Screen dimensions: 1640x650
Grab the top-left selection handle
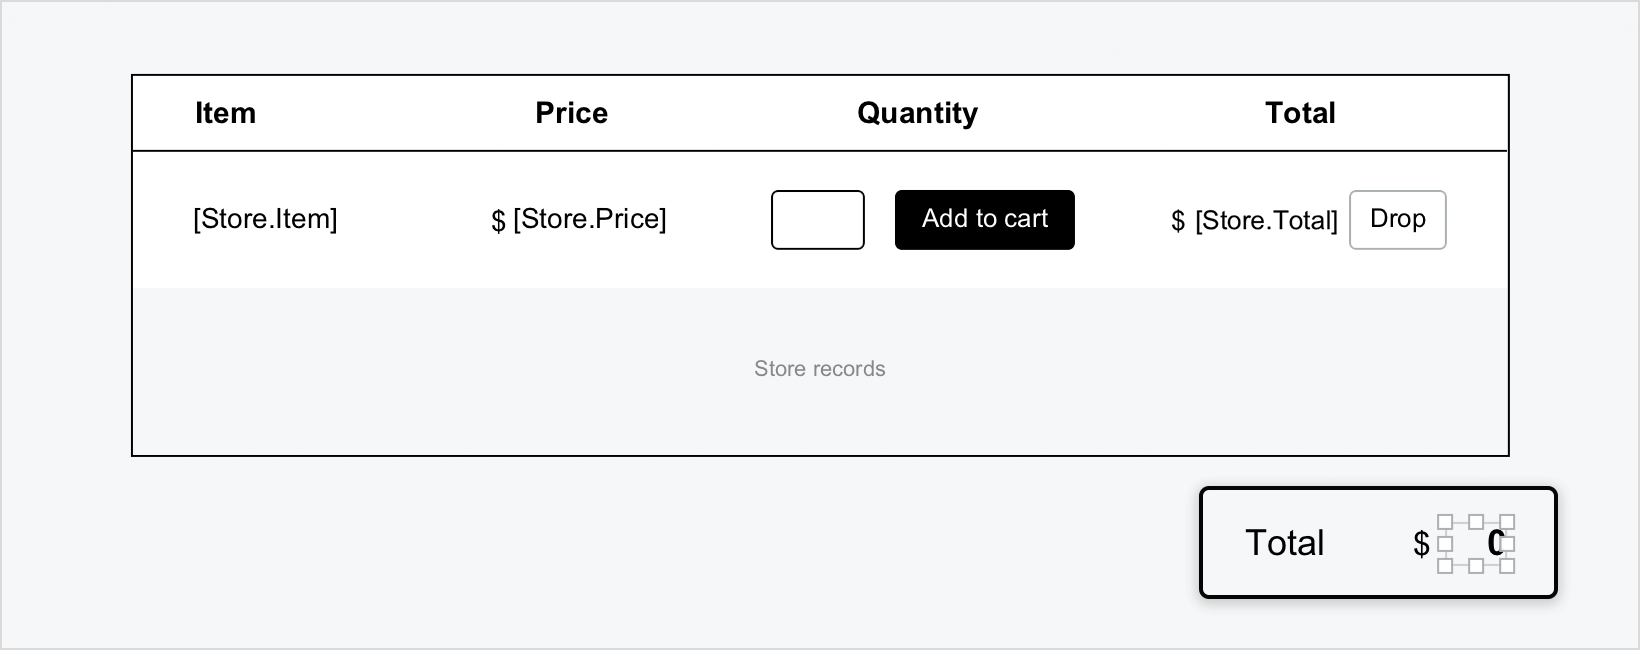[1445, 522]
